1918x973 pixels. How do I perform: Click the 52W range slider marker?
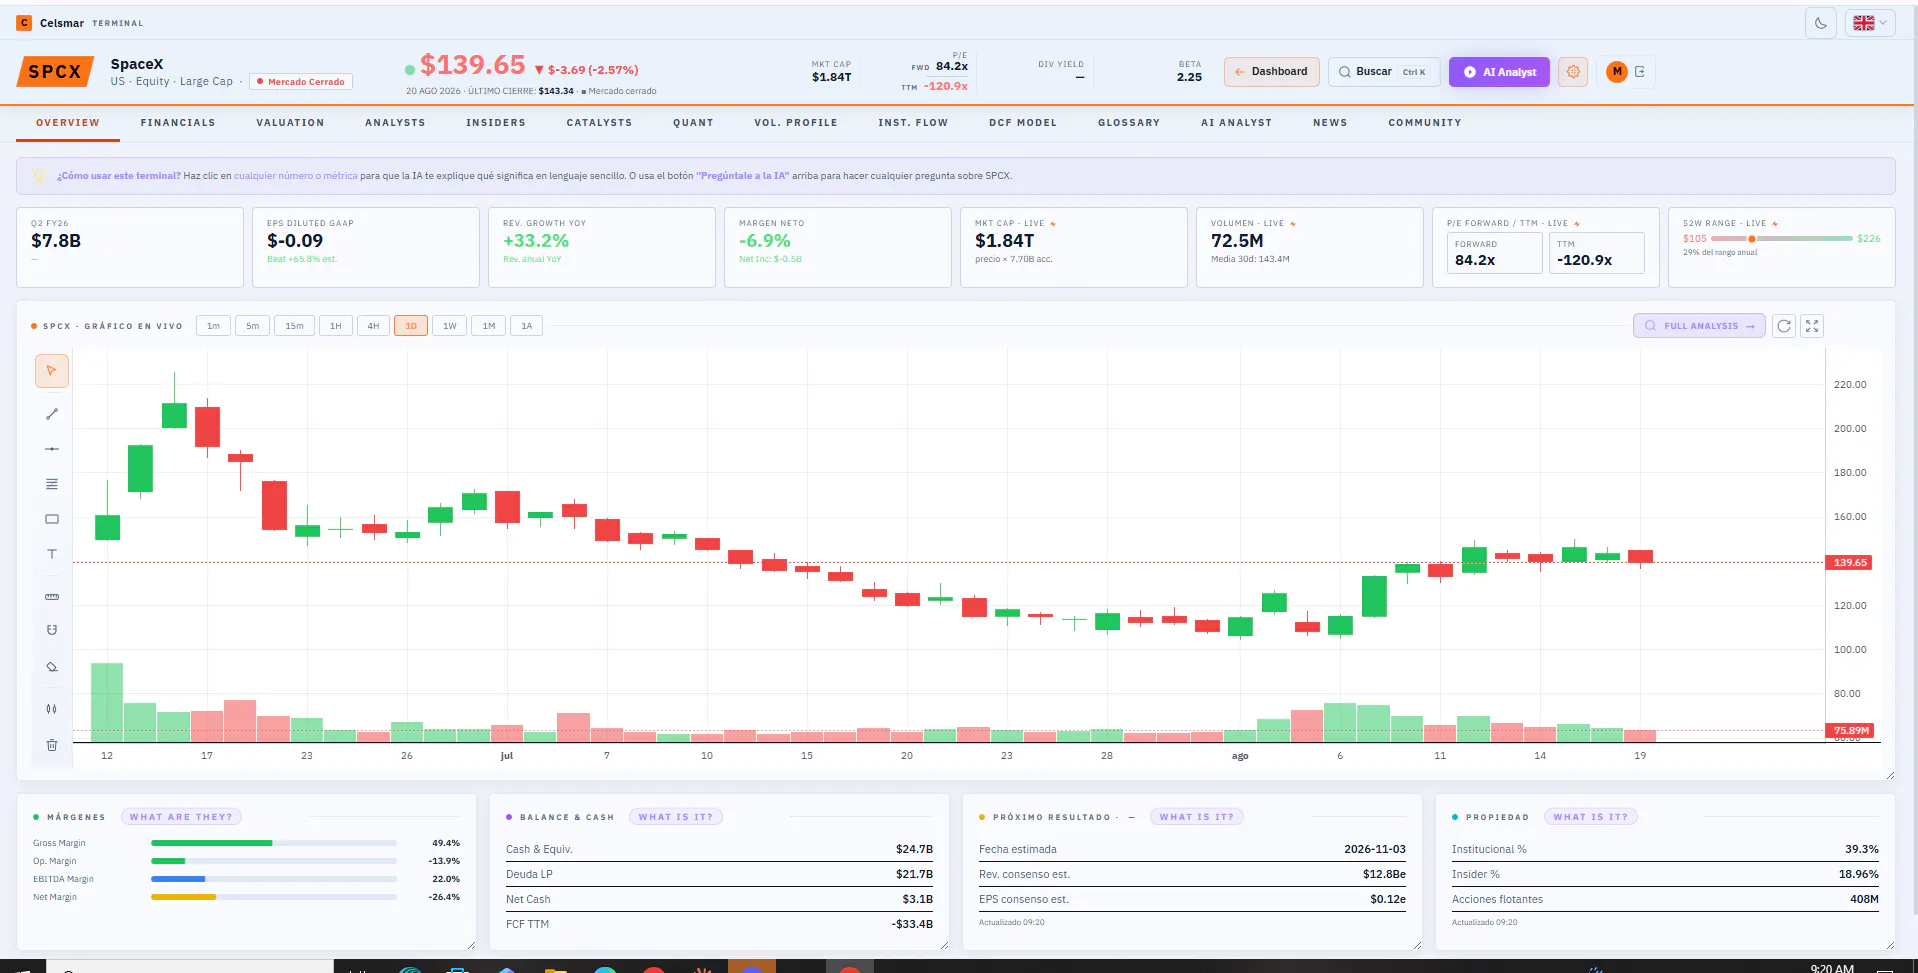tap(1752, 239)
